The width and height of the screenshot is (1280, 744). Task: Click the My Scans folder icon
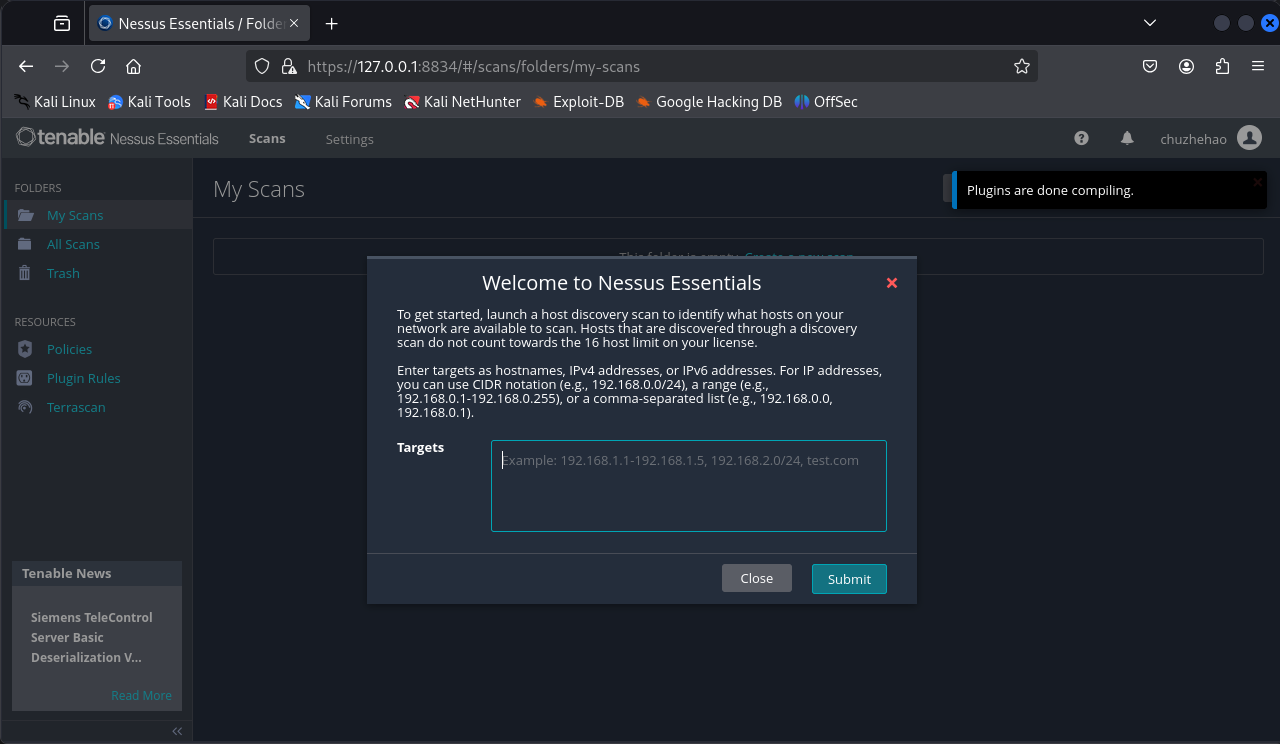tap(25, 215)
